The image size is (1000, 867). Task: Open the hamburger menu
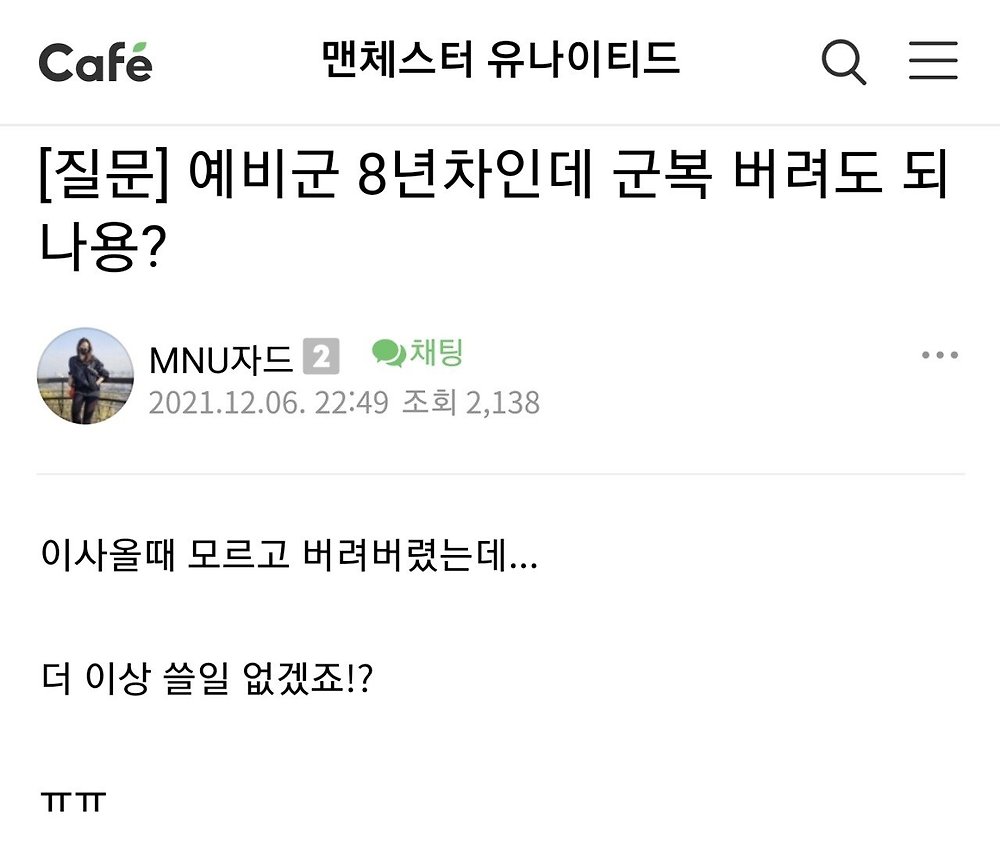tap(933, 62)
